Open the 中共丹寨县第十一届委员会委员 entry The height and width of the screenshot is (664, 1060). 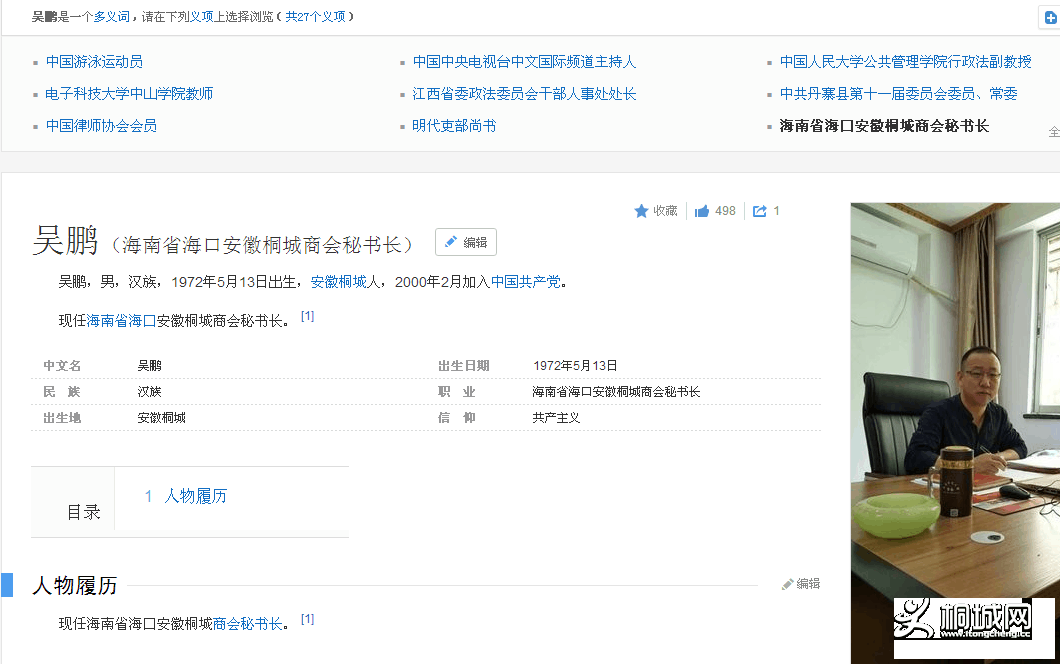pyautogui.click(x=898, y=94)
